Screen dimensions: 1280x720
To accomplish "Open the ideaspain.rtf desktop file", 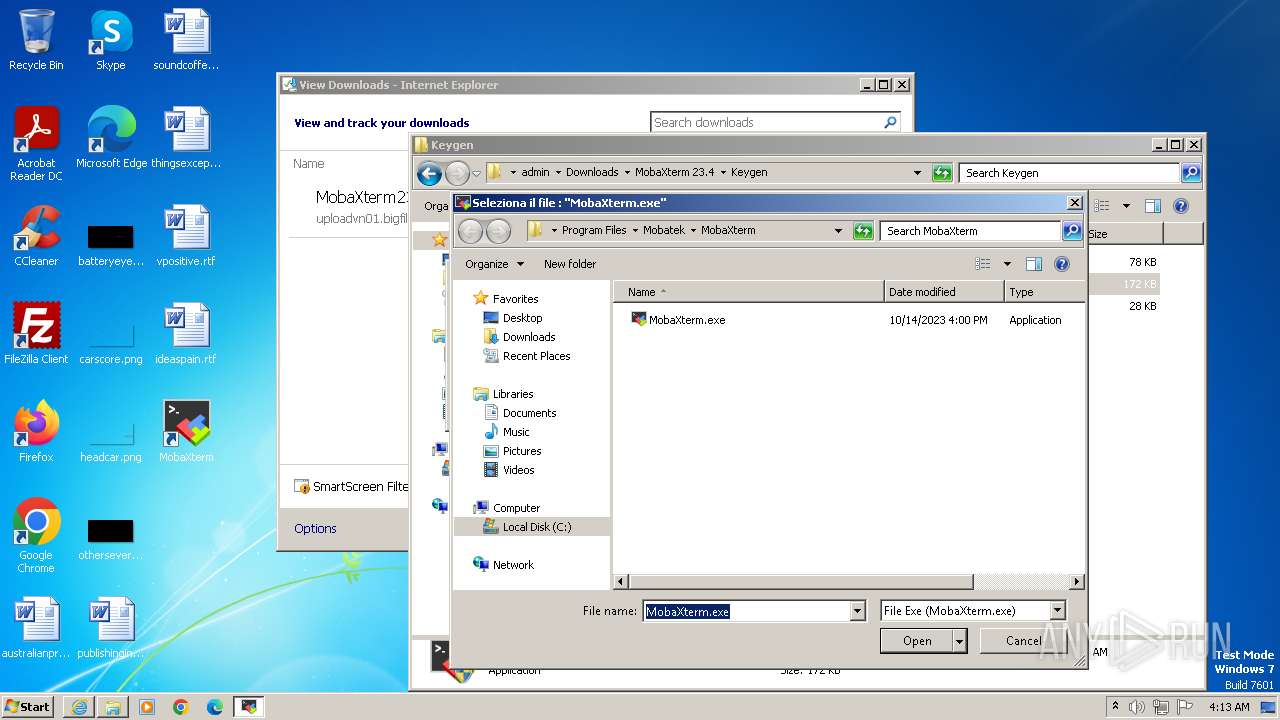I will coord(186,334).
